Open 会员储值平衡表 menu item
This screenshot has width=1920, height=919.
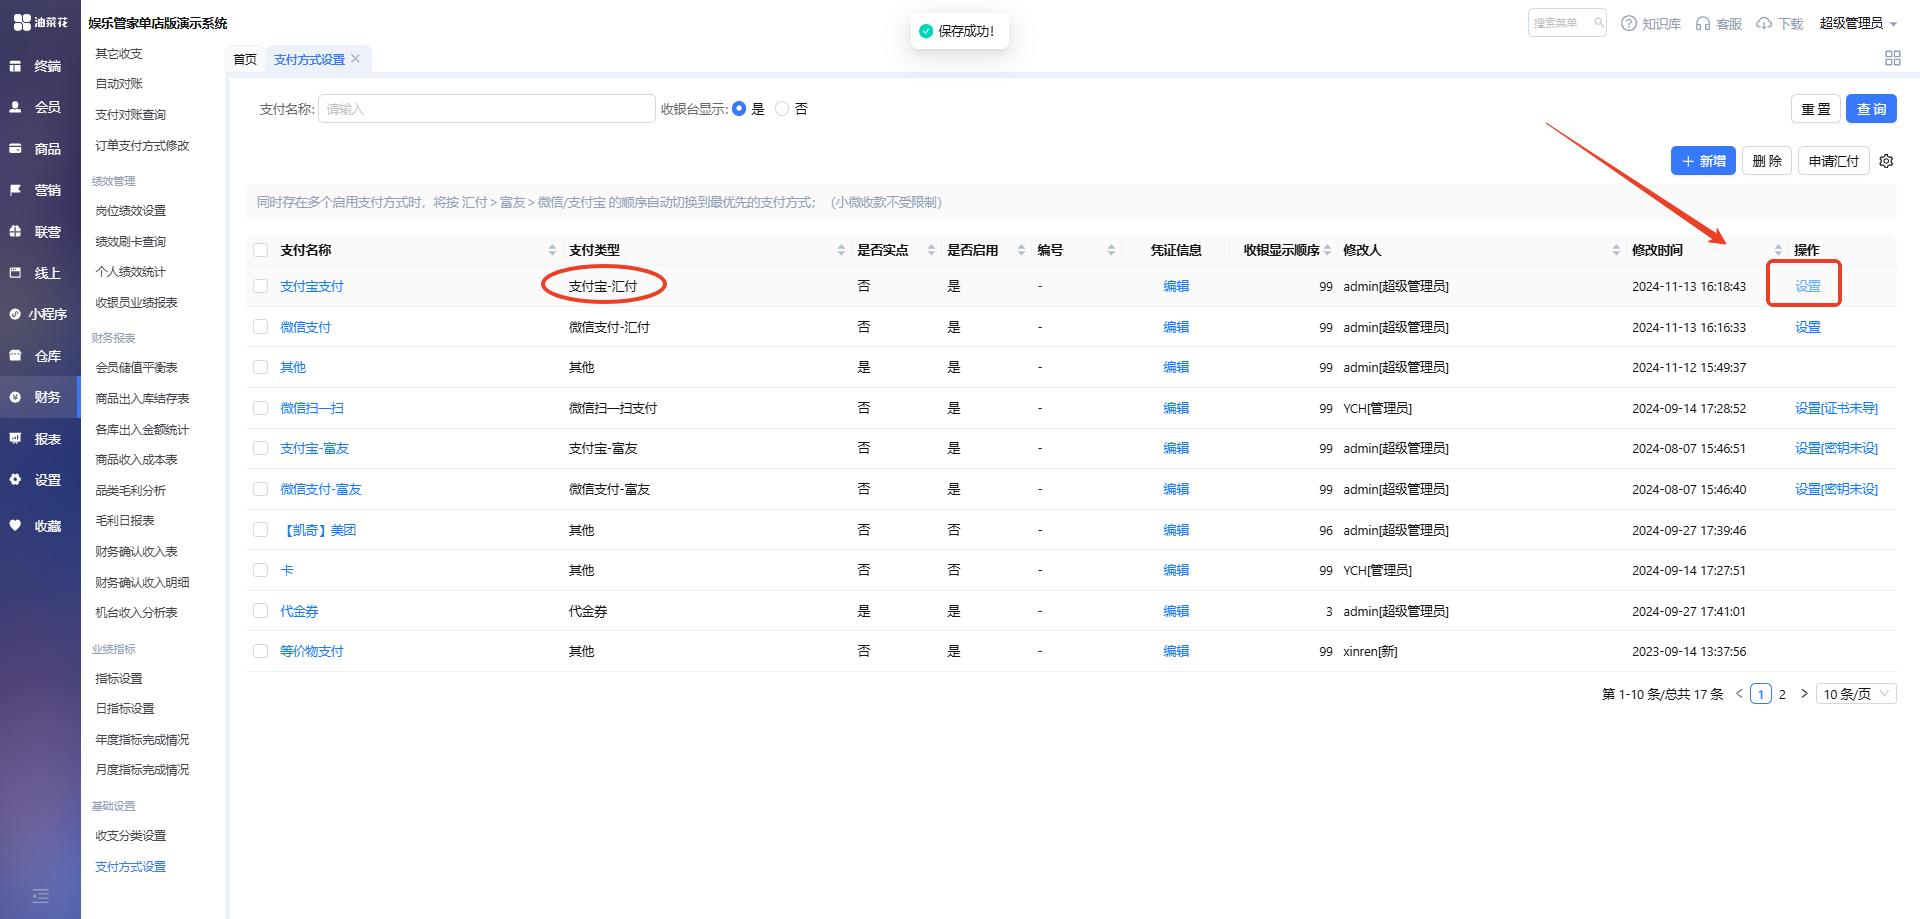137,368
